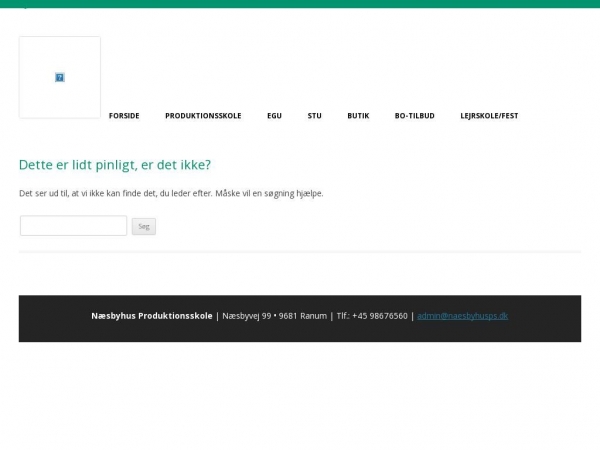Click the broken logo image placeholder
The height and width of the screenshot is (450, 600).
coord(60,77)
